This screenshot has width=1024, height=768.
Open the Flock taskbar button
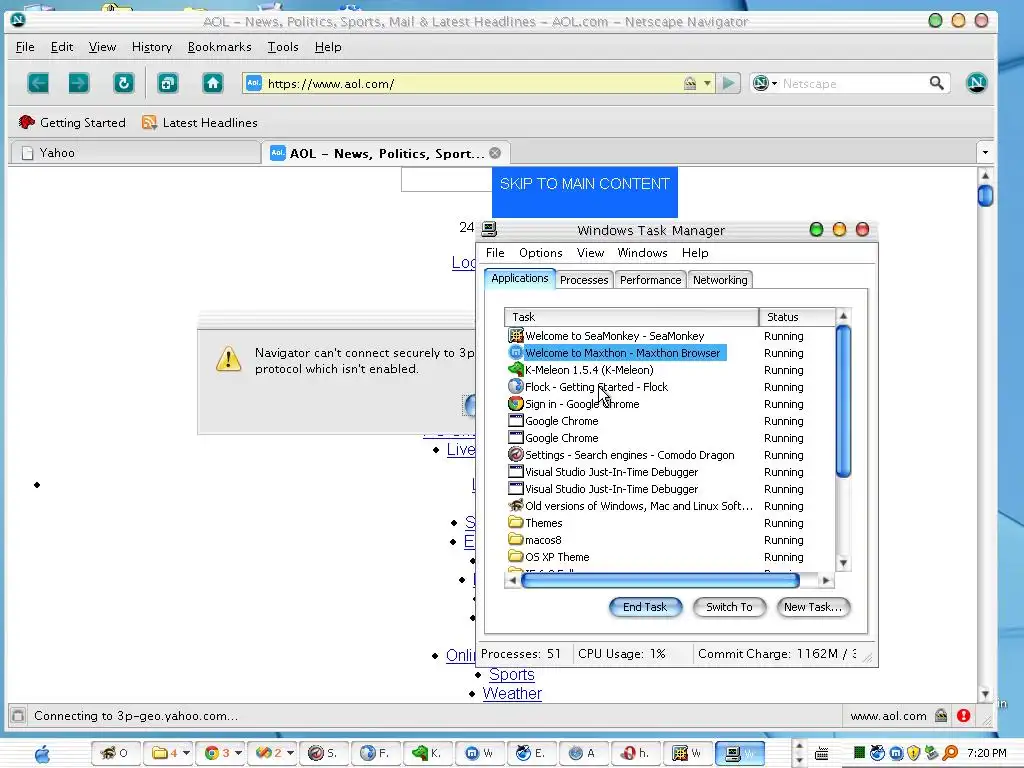[x=375, y=753]
